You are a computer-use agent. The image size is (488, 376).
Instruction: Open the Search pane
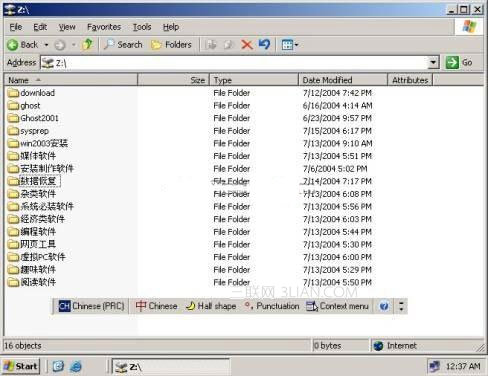coord(123,44)
